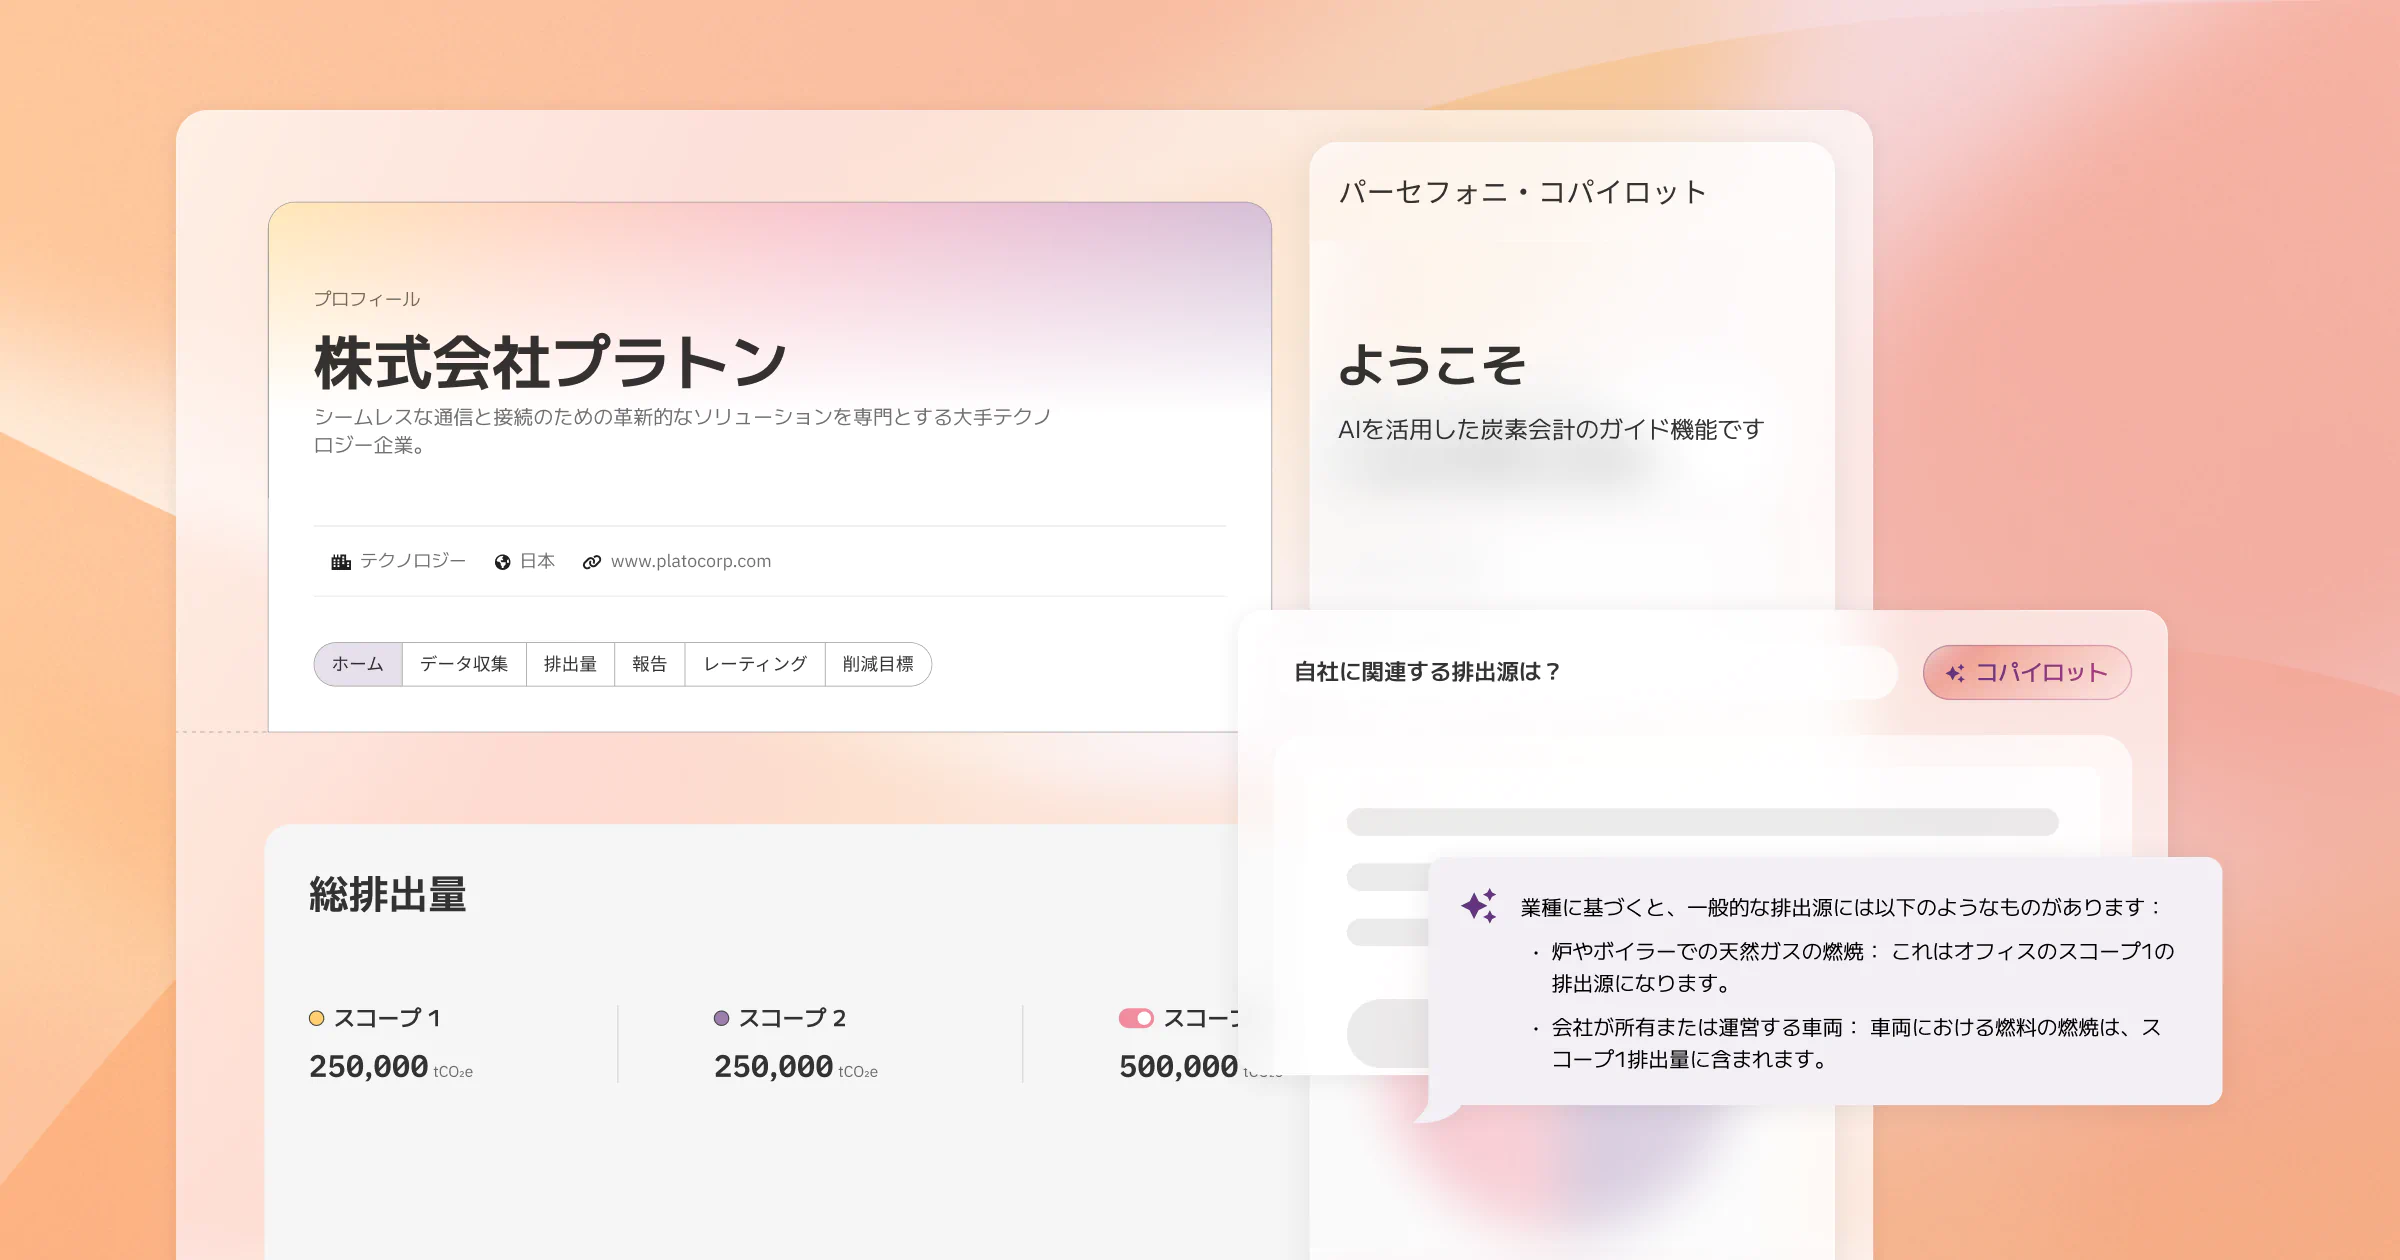The image size is (2400, 1260).
Task: Click the パーセフォニ・コパイロット panel title
Action: 1522,192
